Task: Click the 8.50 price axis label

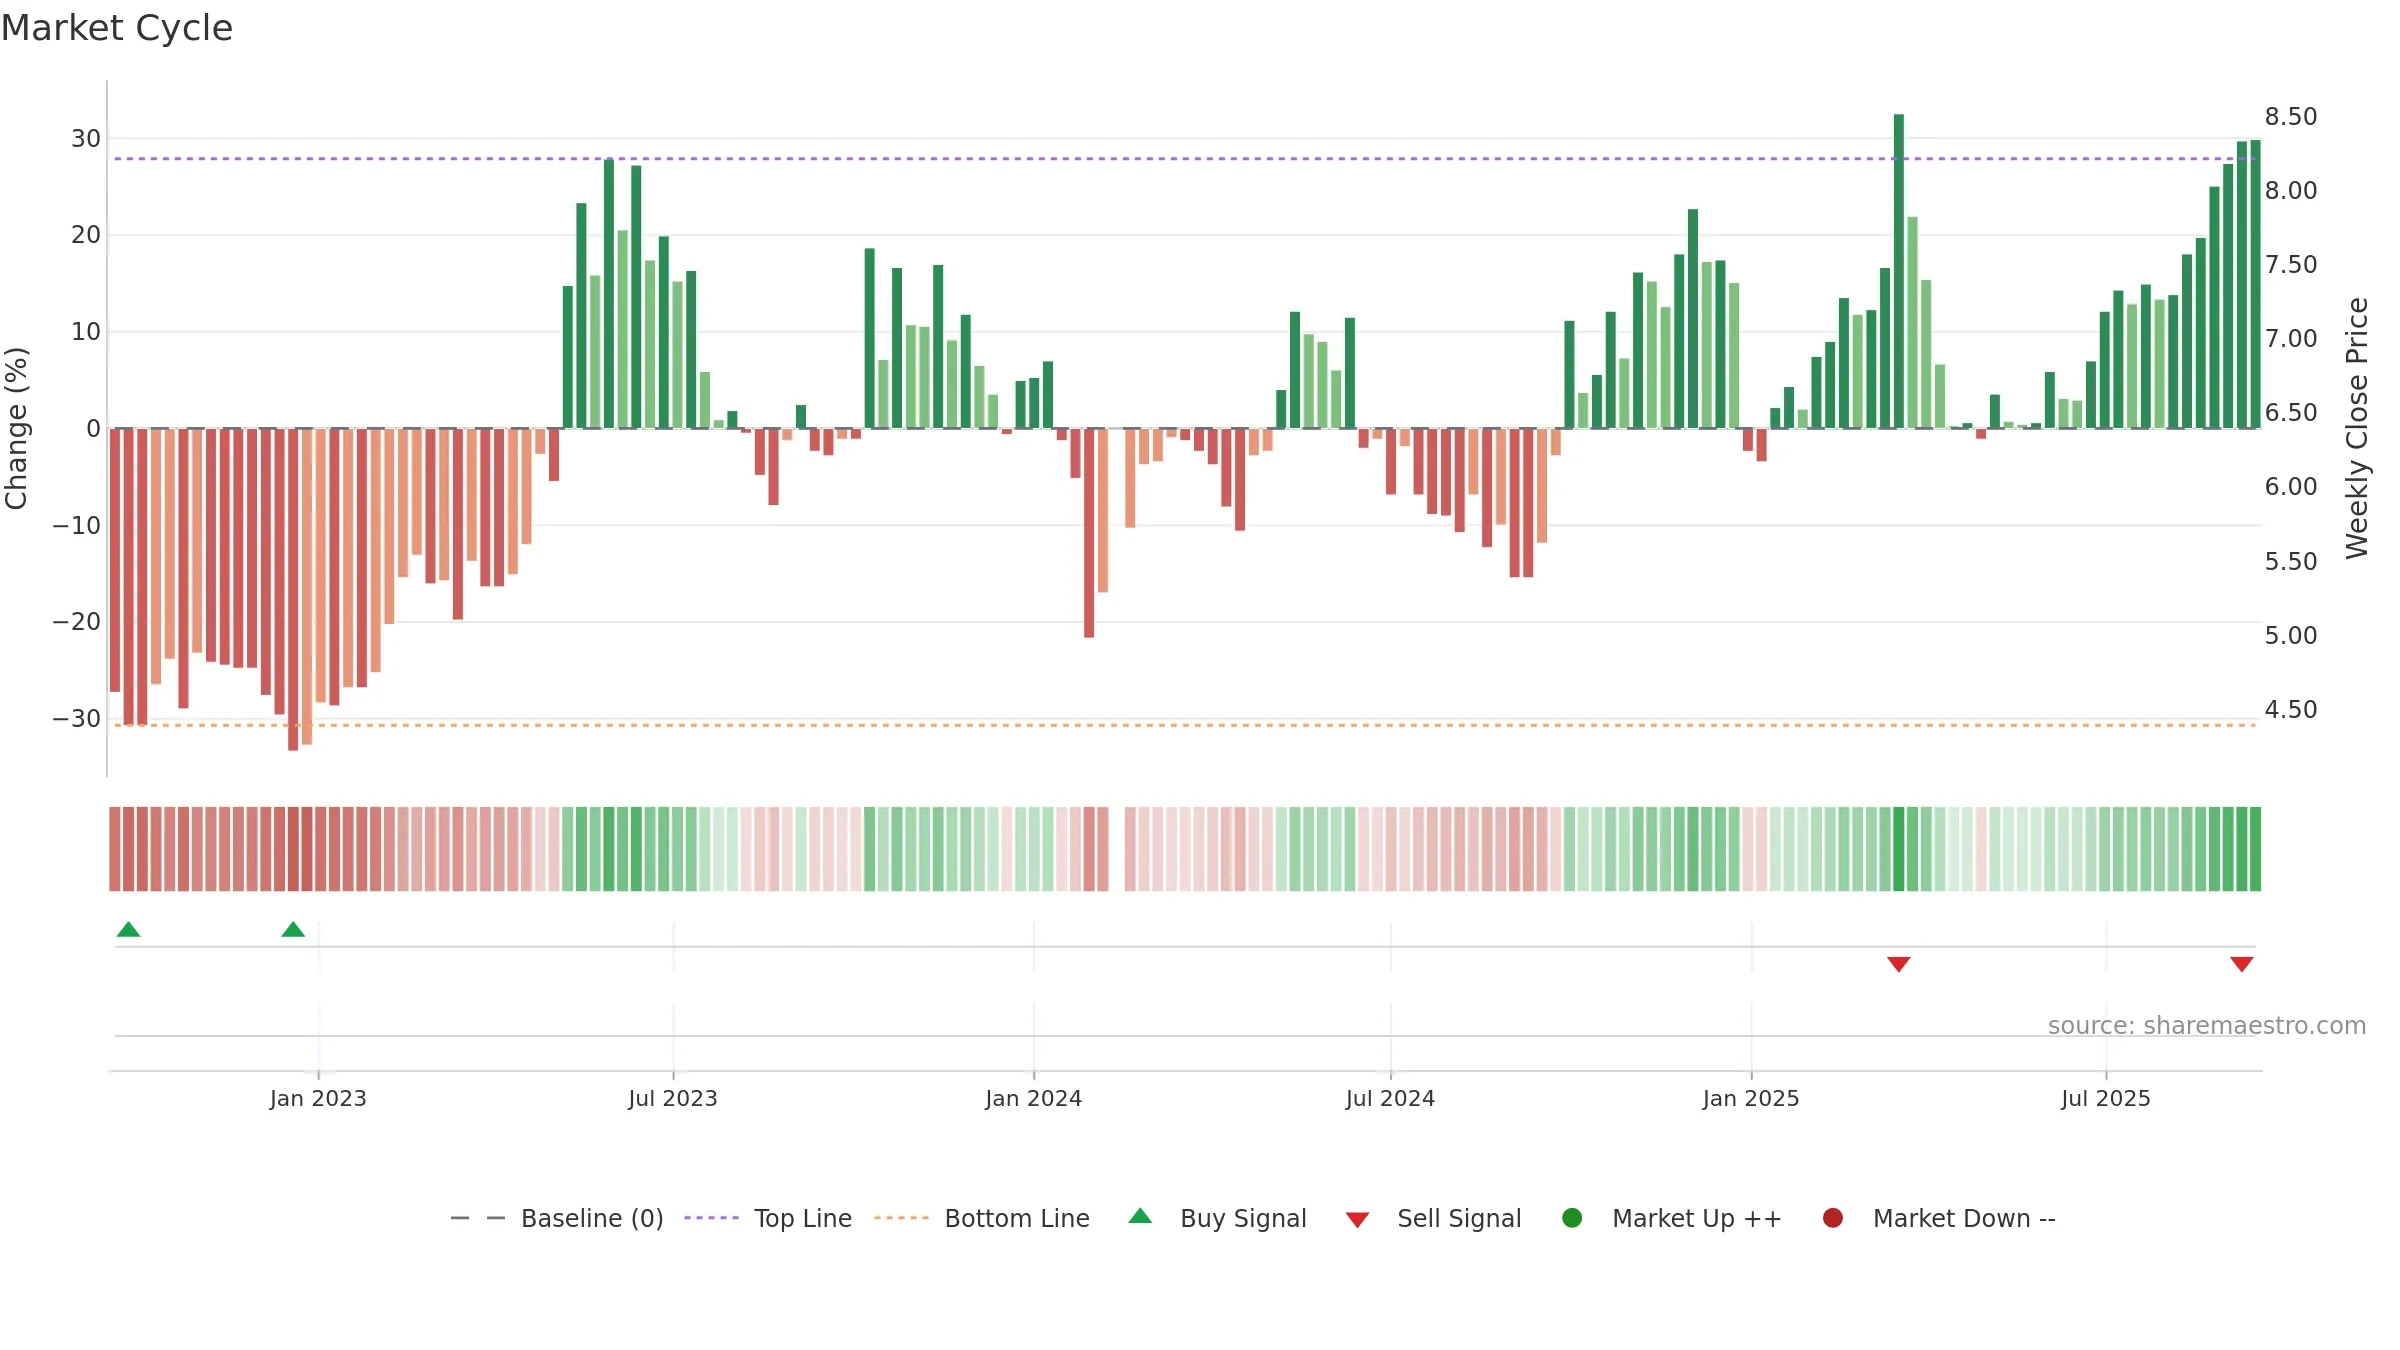Action: (x=2291, y=116)
